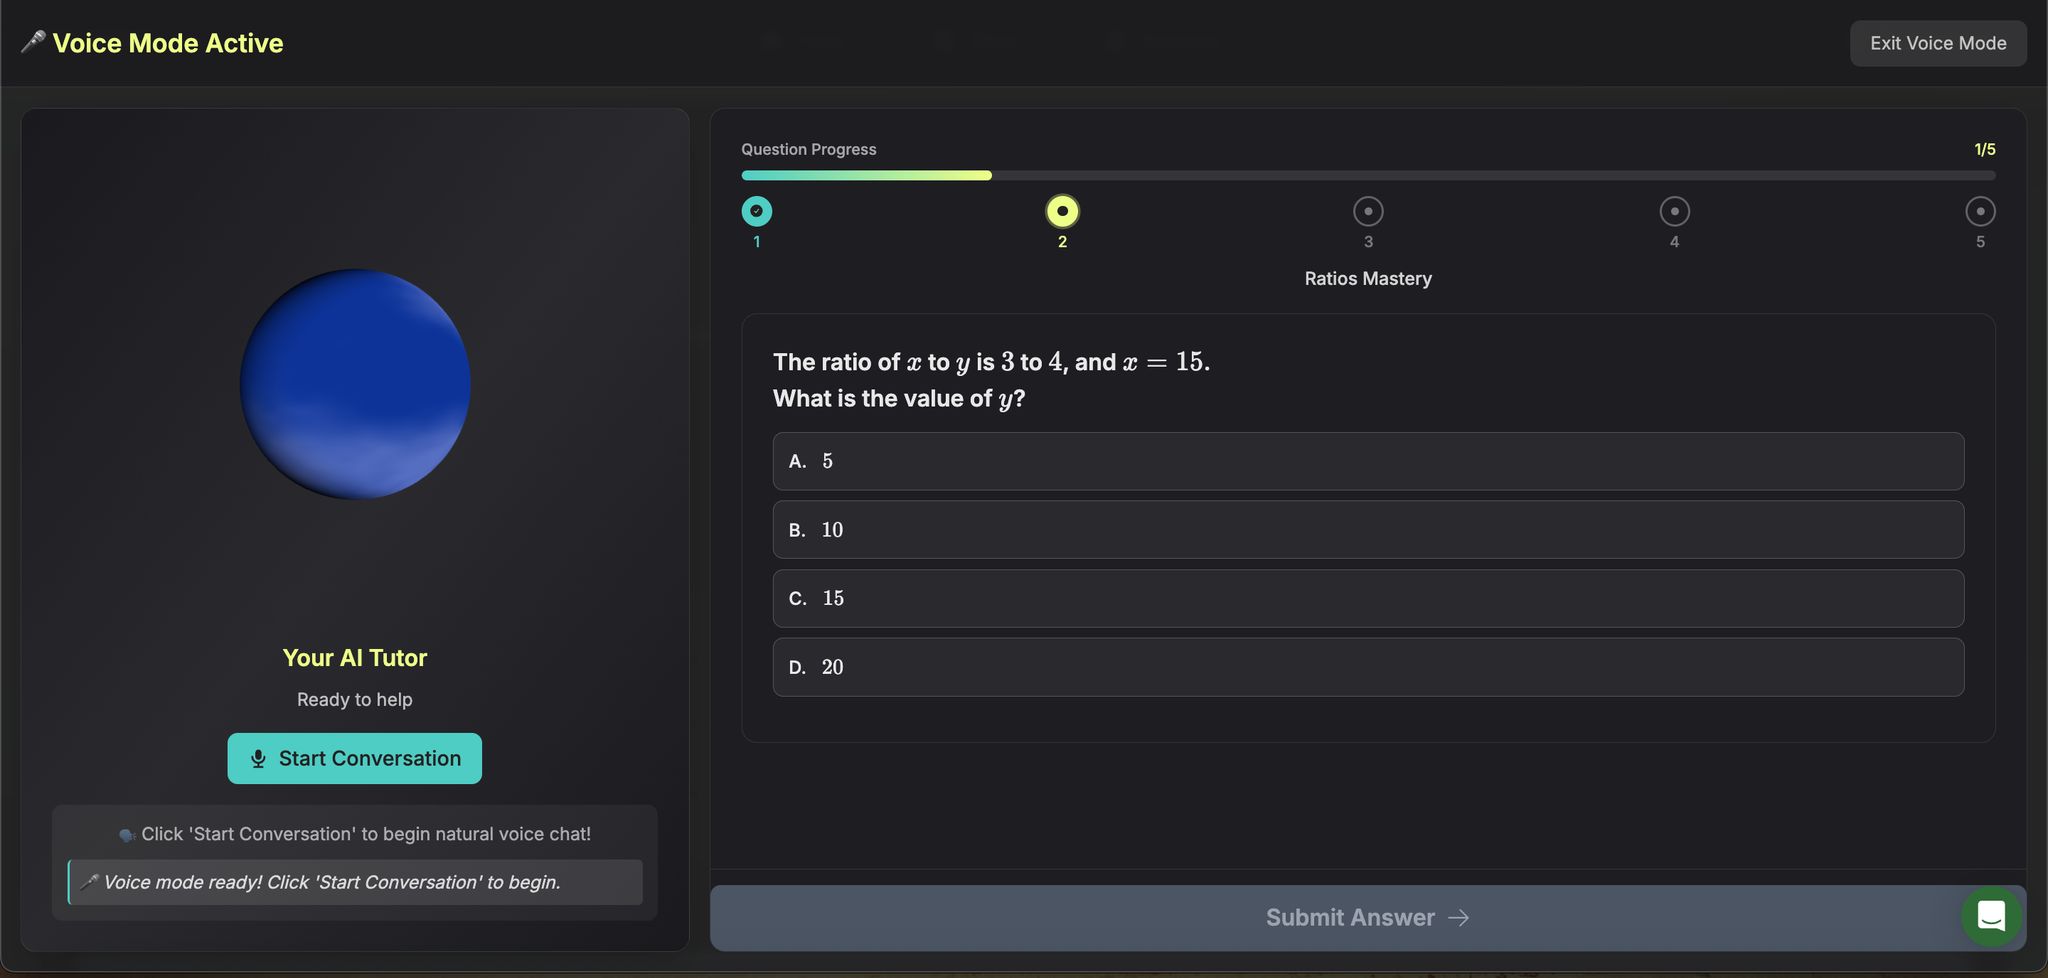Click the microphone icon beside Voice Mode Active
The image size is (2048, 978).
click(33, 42)
